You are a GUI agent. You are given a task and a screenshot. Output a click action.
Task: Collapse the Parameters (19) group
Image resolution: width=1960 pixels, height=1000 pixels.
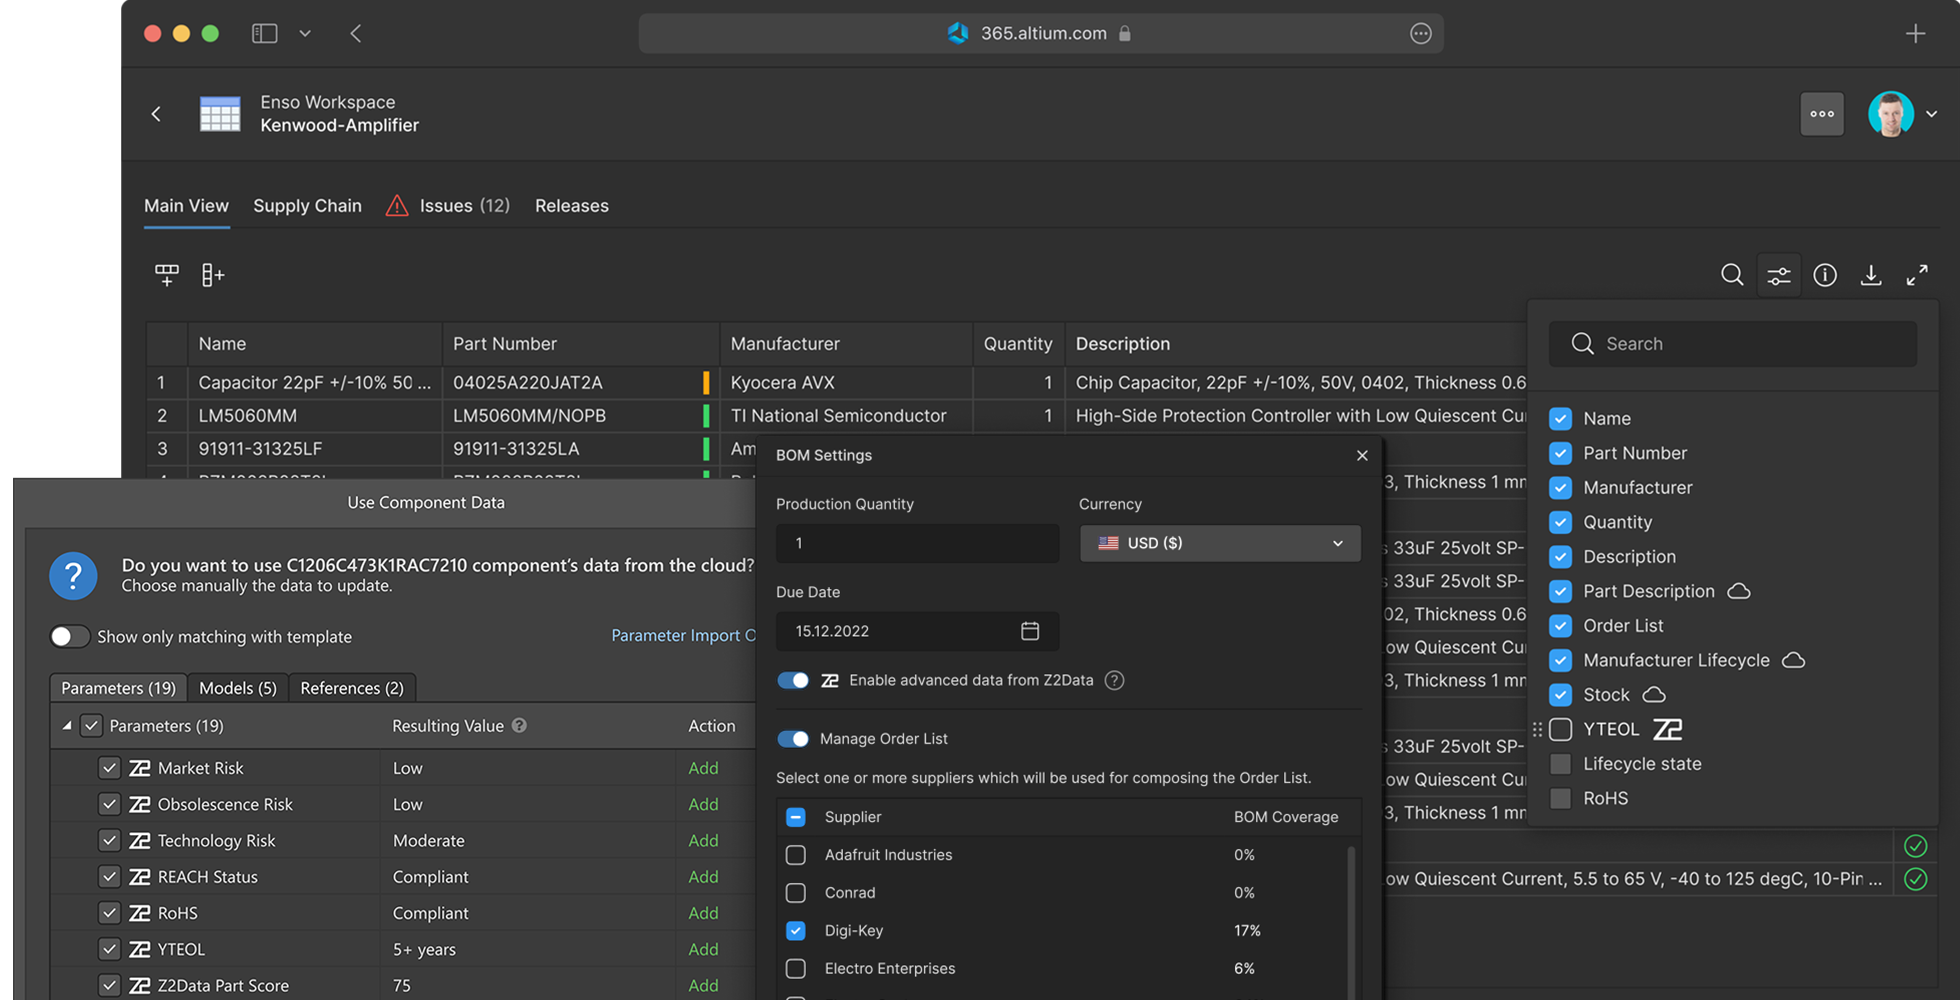(x=66, y=726)
